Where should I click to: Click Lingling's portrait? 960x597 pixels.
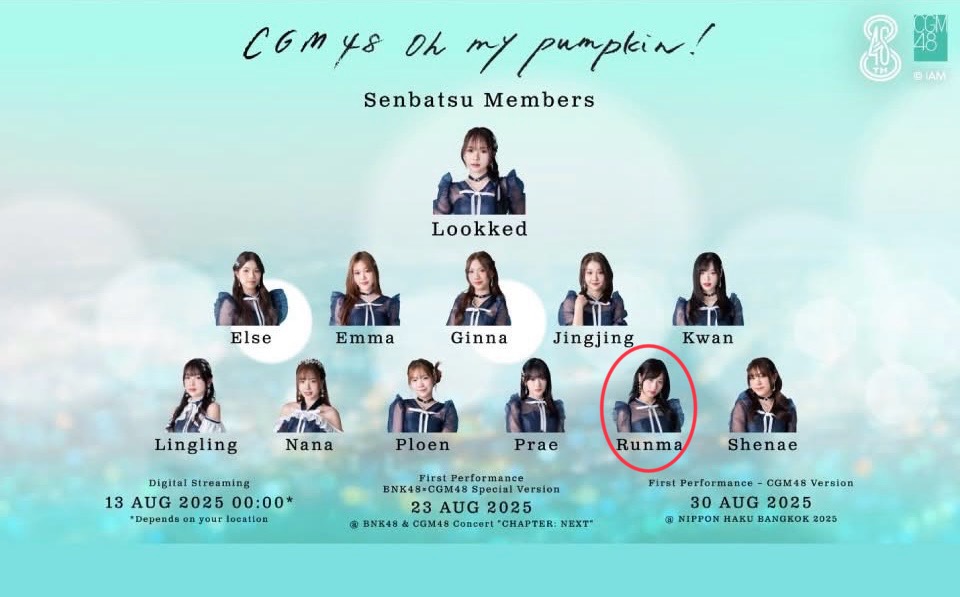click(x=195, y=396)
